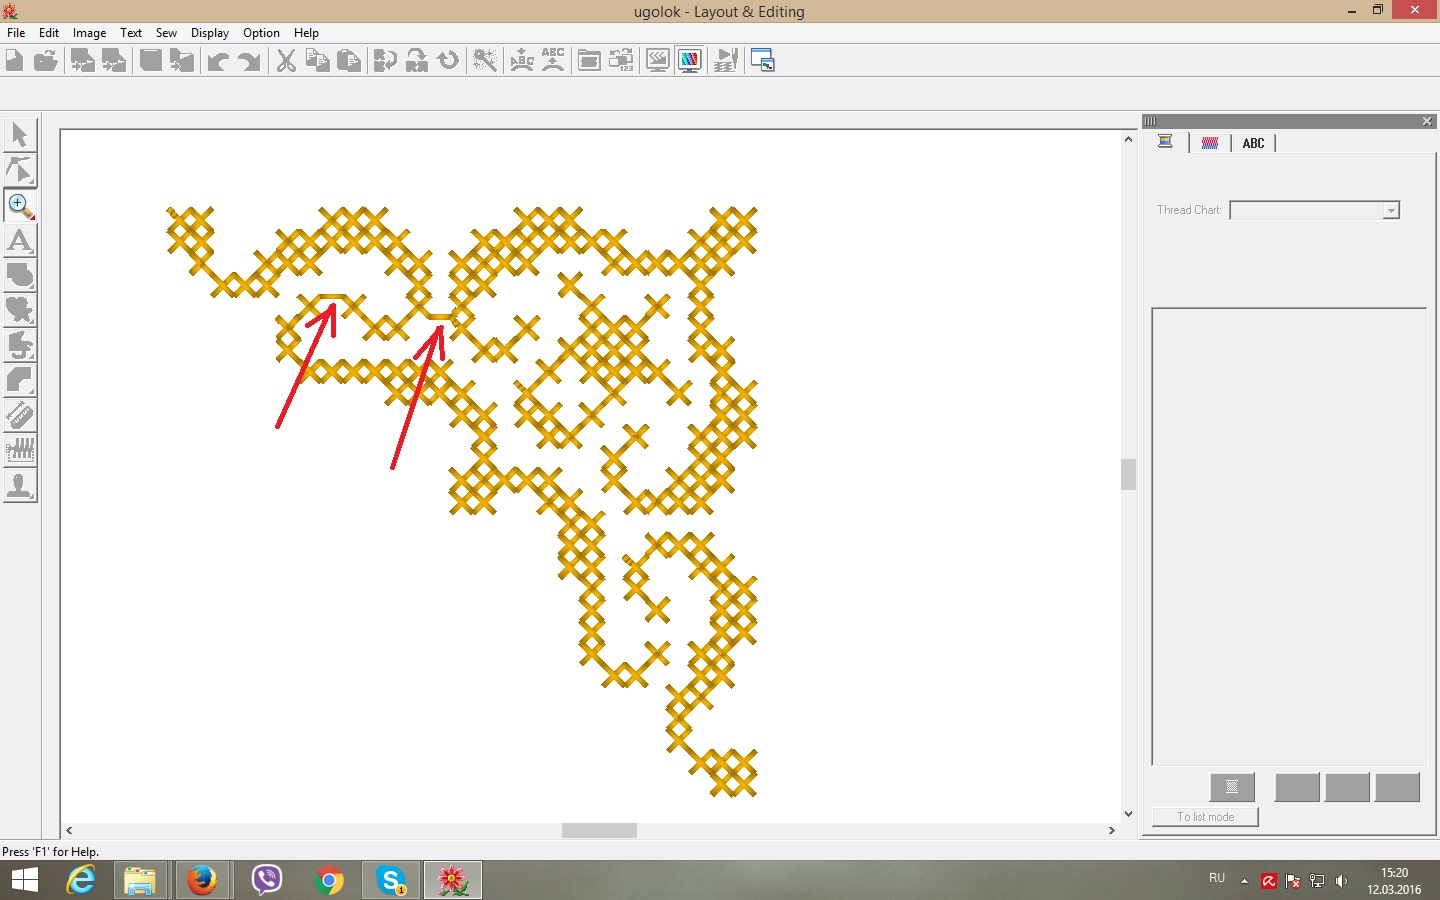Click the design property toolbar icon
The height and width of the screenshot is (900, 1440).
click(589, 61)
